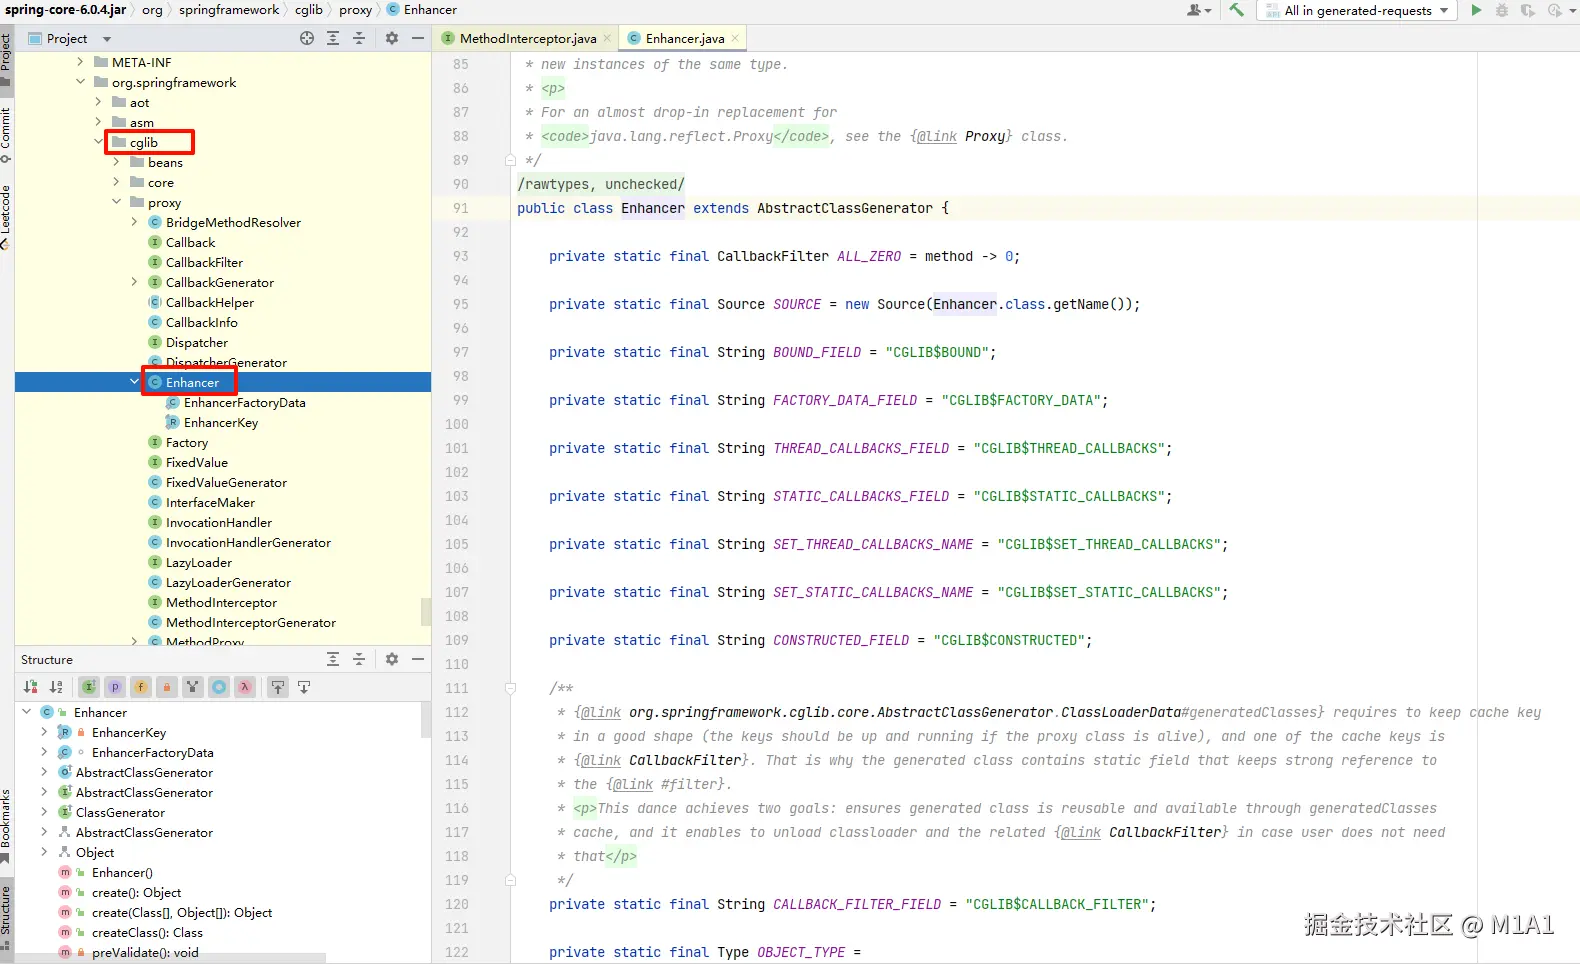Collapse the cglib folder in project tree

click(x=99, y=142)
